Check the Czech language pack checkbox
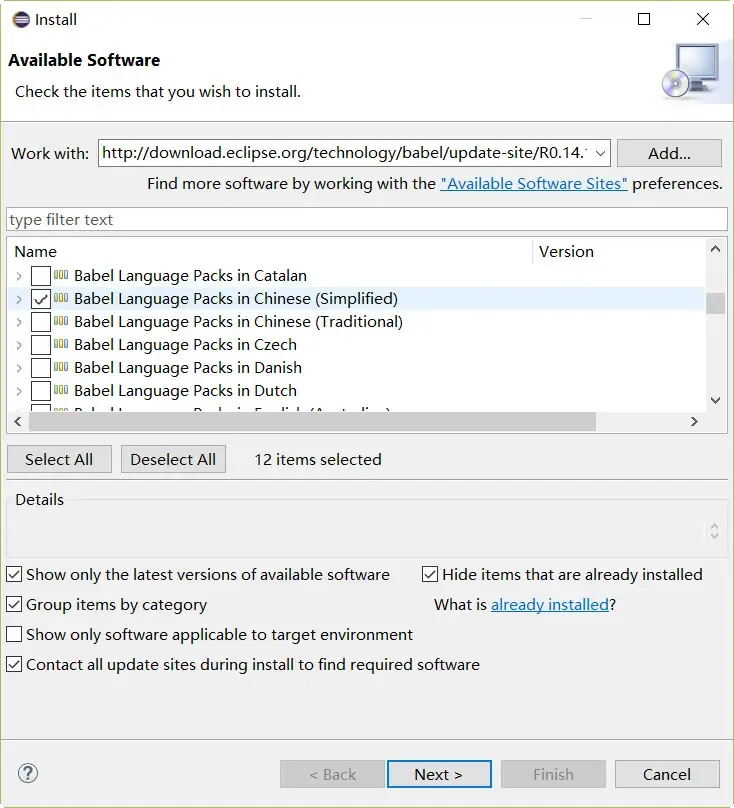Screen dimensions: 734x808 point(41,345)
